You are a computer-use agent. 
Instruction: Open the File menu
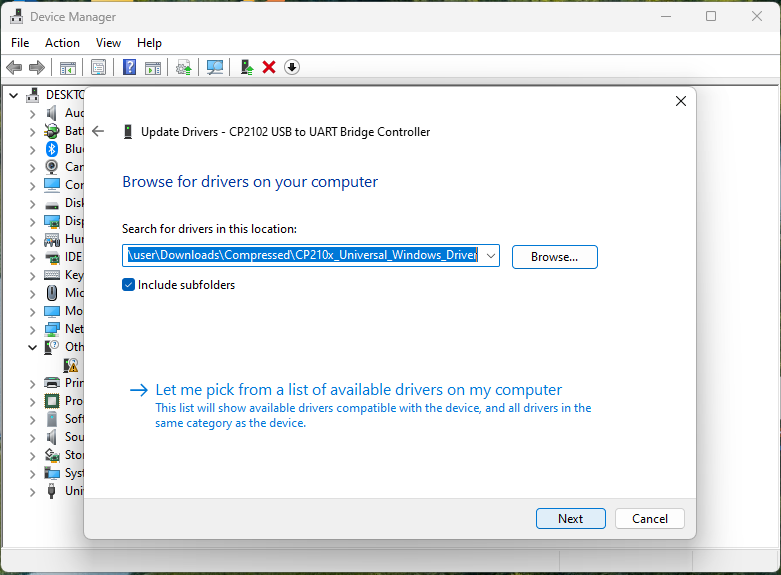(20, 43)
